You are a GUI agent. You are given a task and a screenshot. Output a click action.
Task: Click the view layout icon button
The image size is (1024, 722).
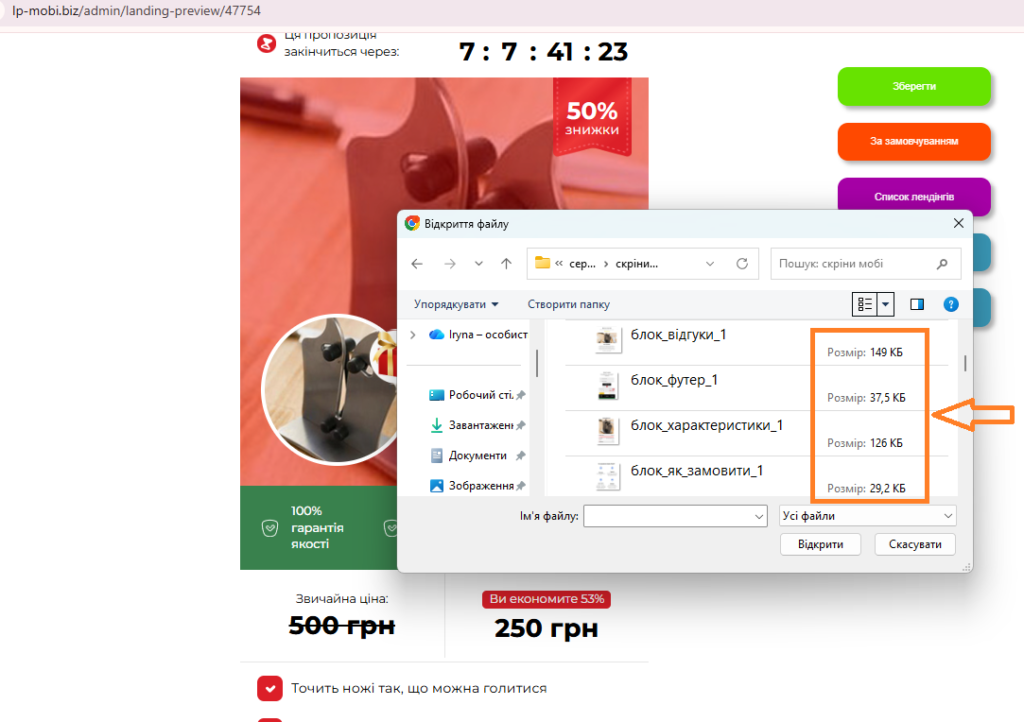[865, 304]
